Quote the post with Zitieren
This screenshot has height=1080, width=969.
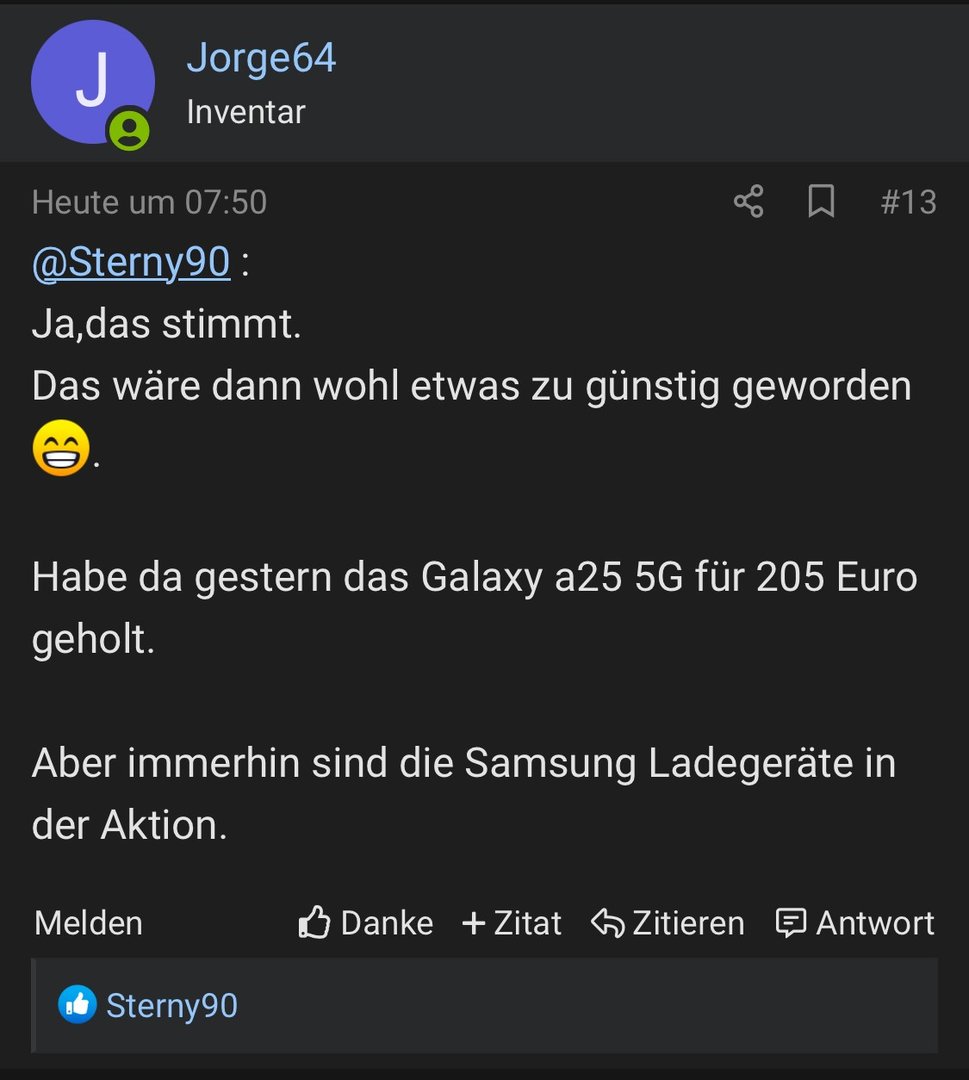pos(688,923)
